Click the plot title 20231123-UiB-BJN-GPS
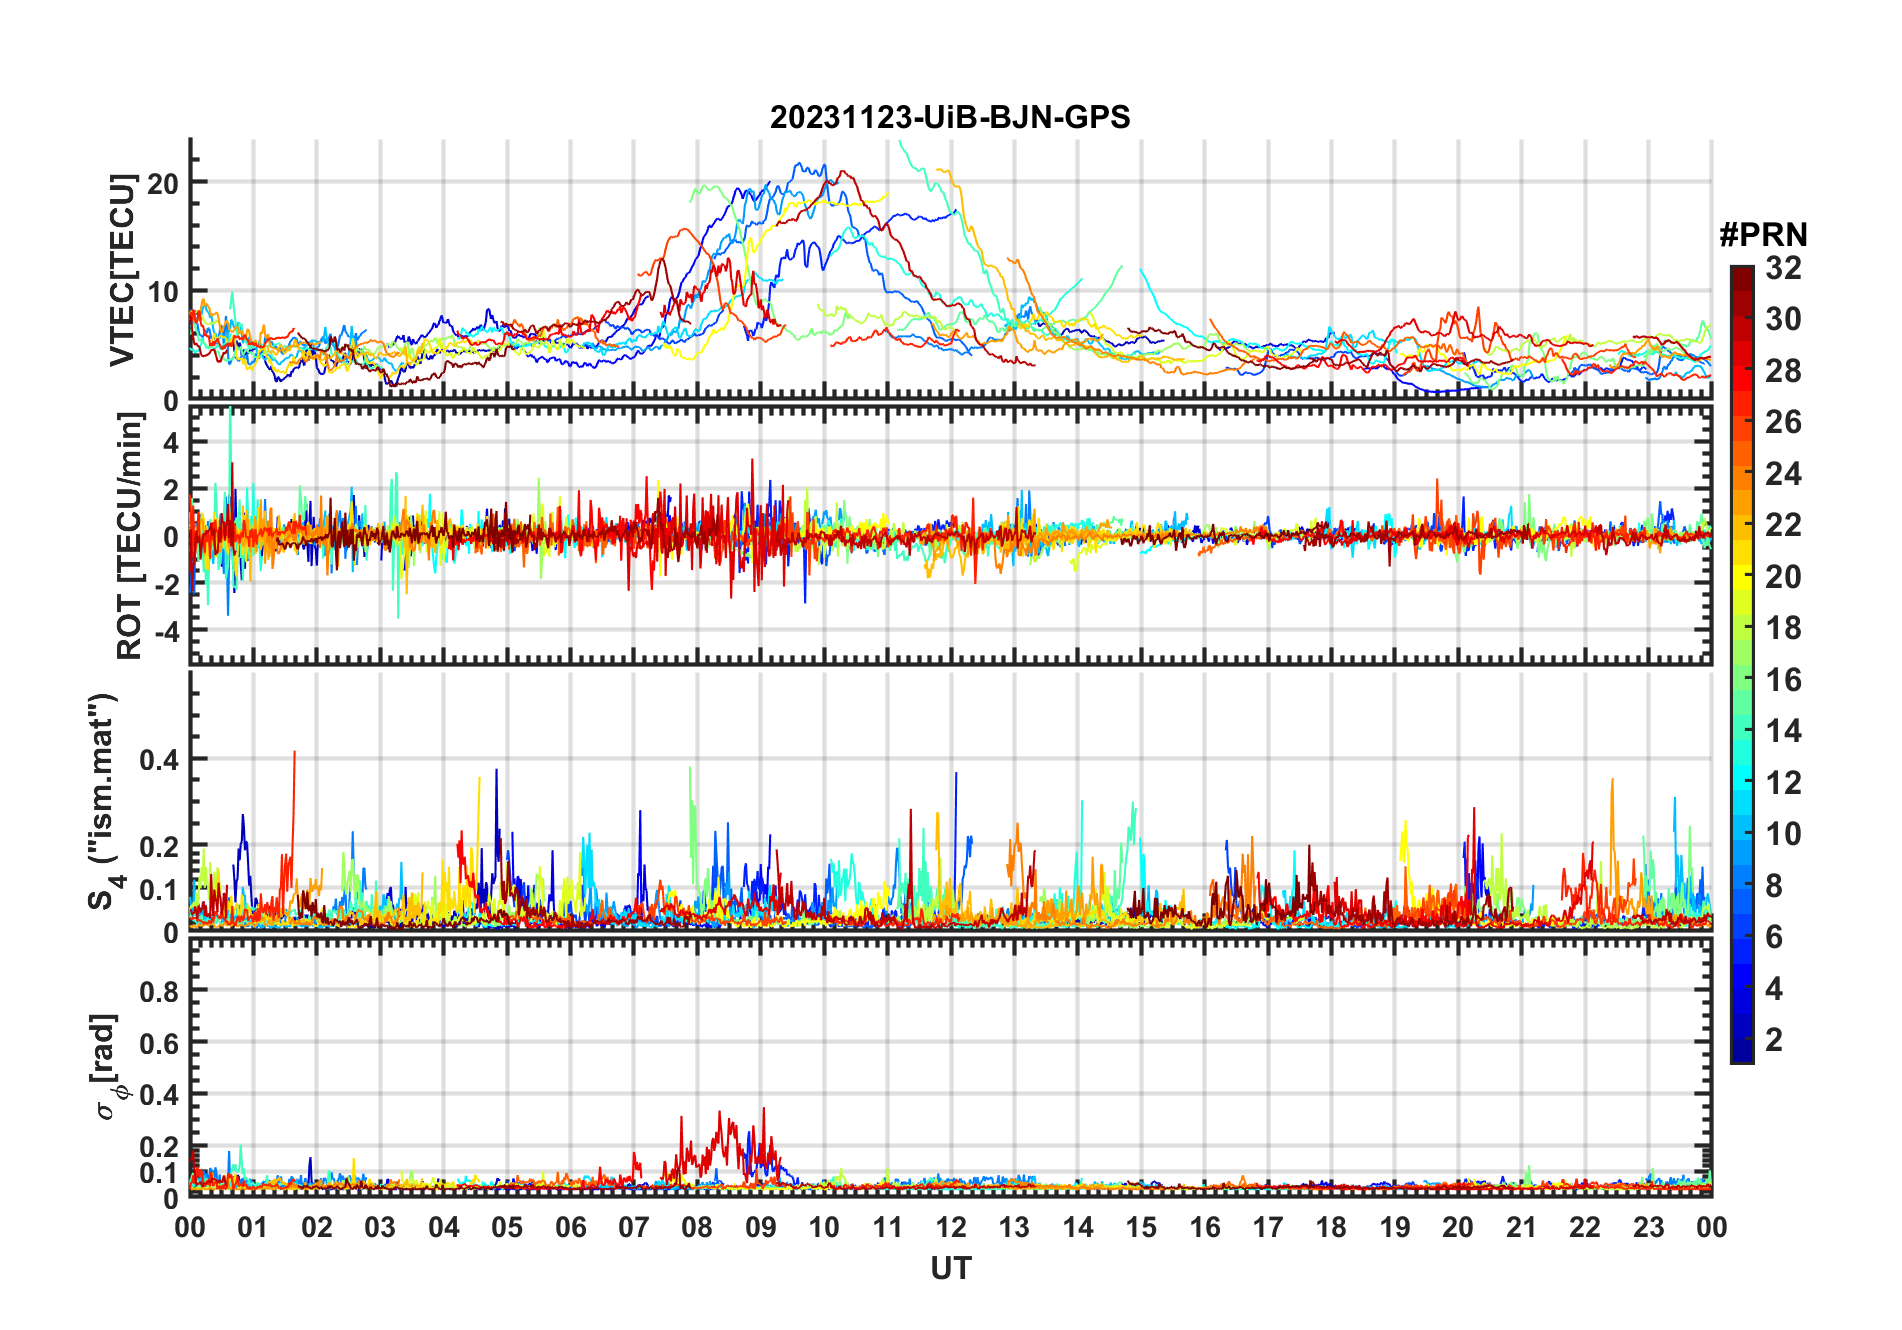This screenshot has height=1330, width=1902. [950, 118]
